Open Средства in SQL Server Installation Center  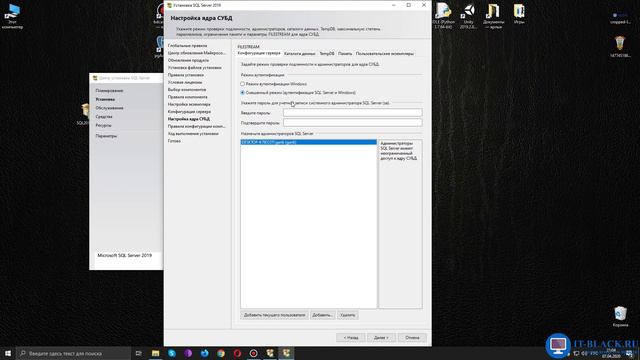104,117
